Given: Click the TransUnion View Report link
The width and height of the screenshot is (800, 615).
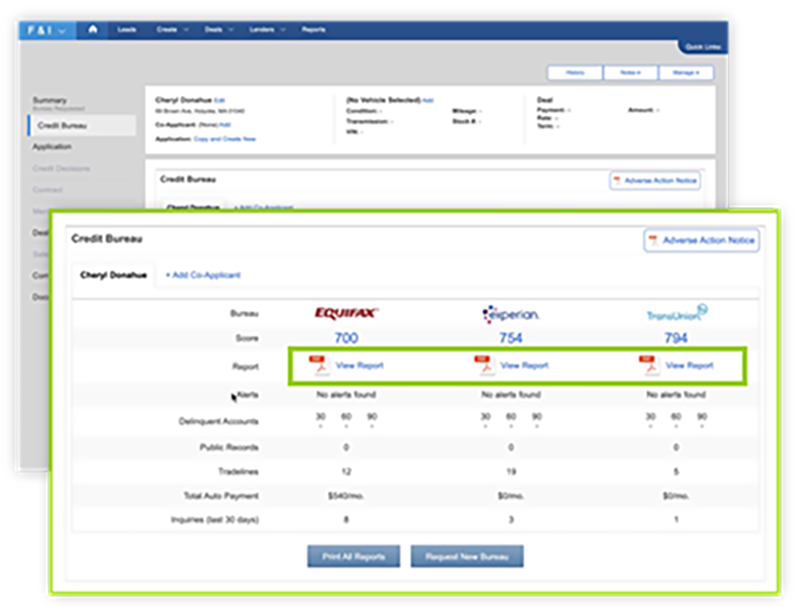Looking at the screenshot, I should point(689,365).
